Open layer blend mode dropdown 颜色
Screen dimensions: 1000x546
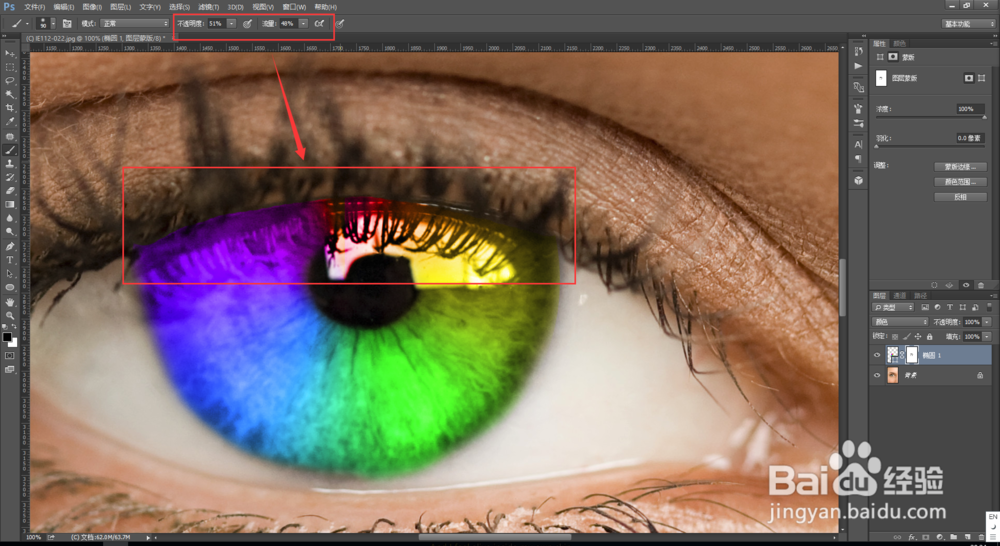(x=900, y=322)
